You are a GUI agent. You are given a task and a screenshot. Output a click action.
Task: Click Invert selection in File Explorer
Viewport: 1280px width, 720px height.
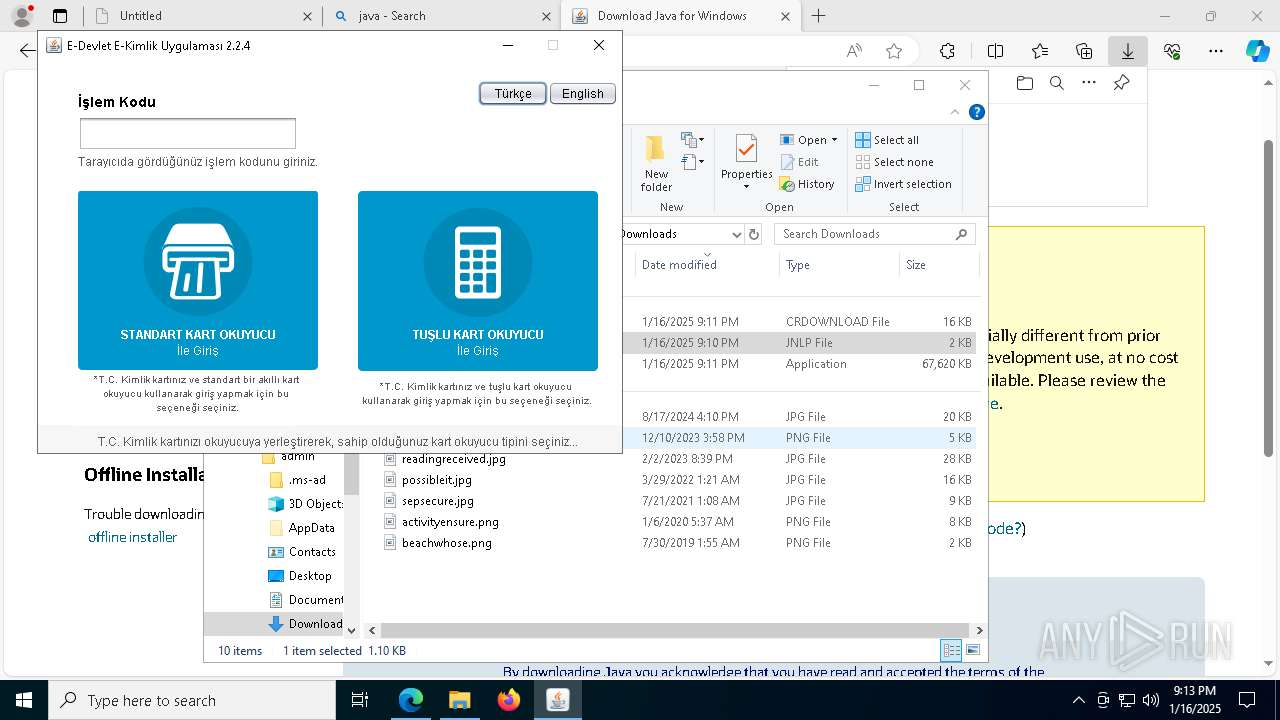903,184
